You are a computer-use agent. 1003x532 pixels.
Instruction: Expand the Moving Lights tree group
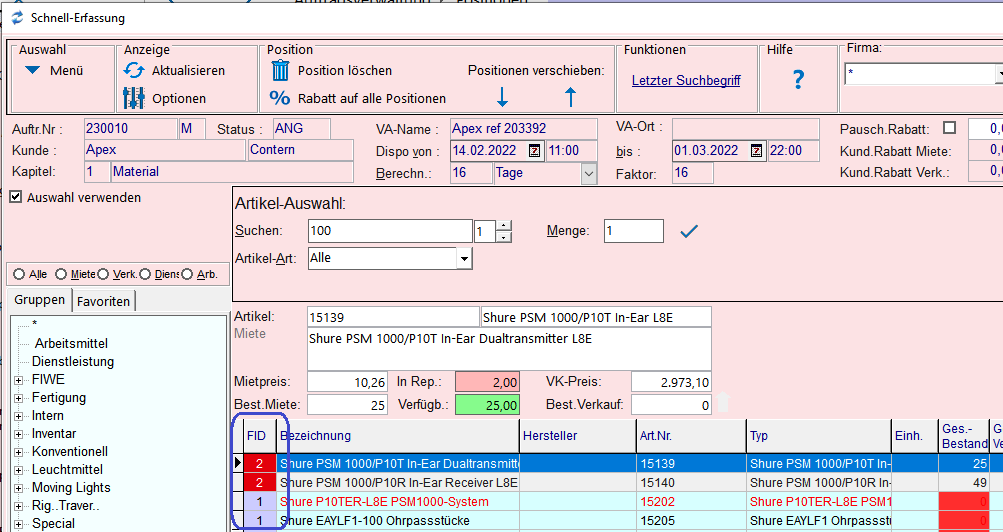click(19, 488)
